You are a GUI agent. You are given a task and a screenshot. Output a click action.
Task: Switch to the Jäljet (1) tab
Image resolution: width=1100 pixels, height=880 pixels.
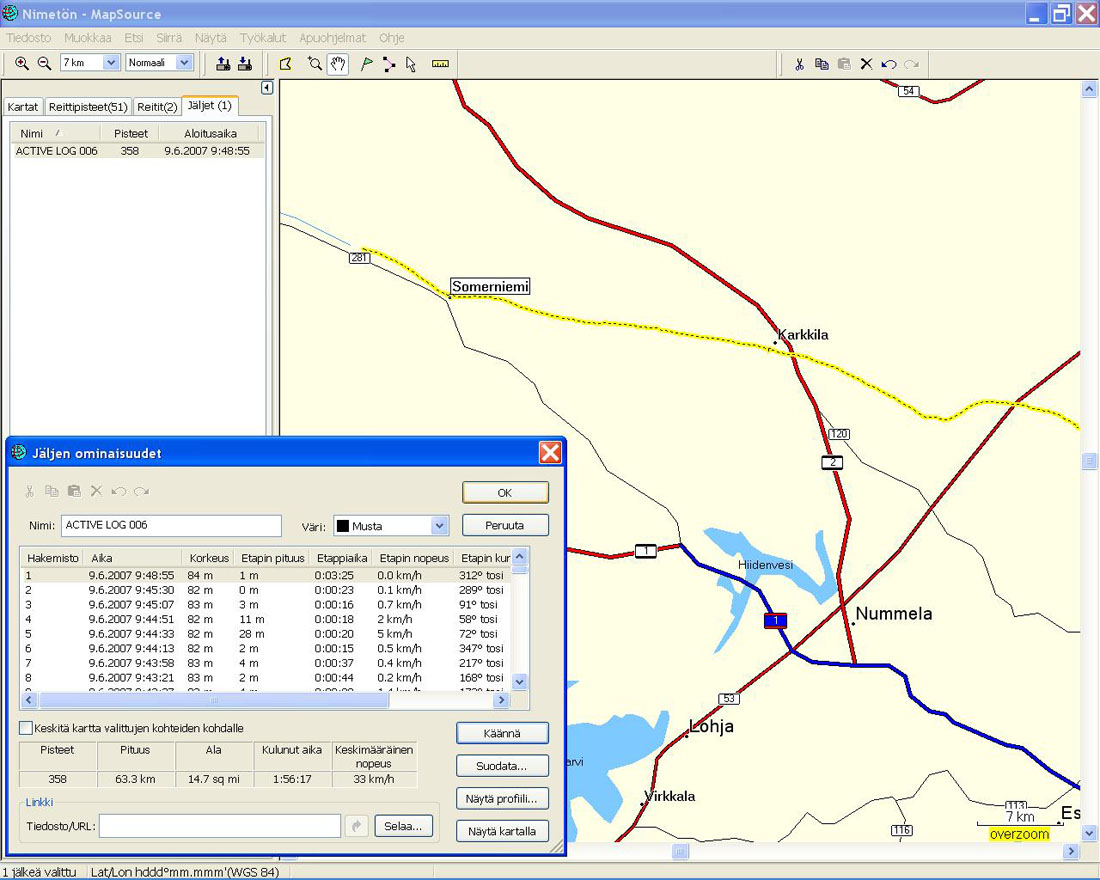point(210,105)
